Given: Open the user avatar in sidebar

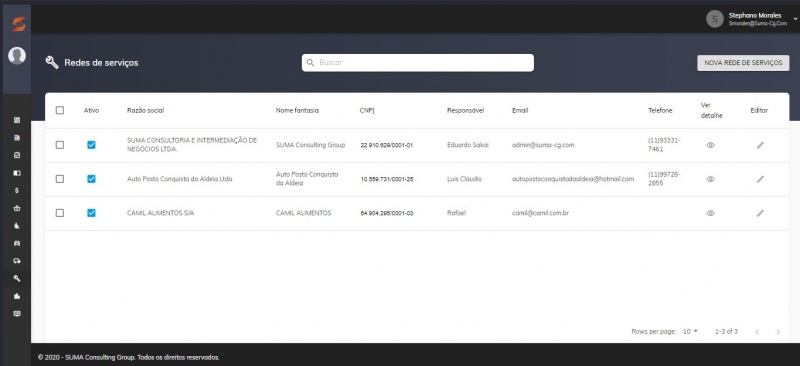Looking at the screenshot, I should point(17,56).
